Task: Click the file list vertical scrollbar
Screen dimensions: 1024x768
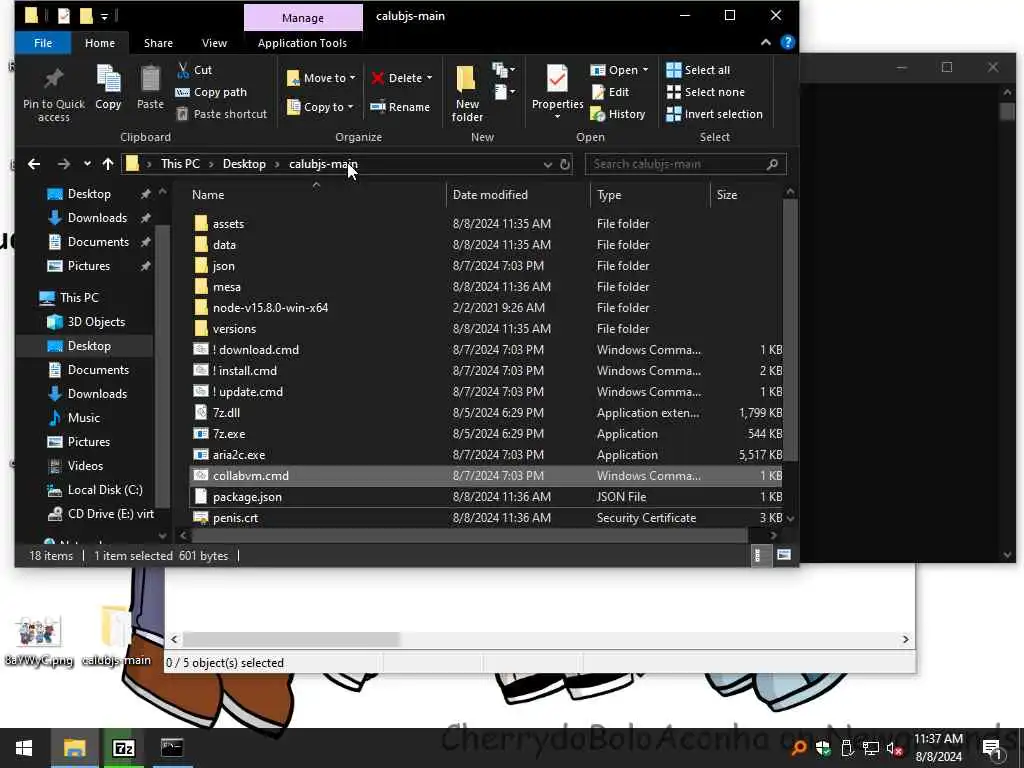Action: tap(790, 329)
